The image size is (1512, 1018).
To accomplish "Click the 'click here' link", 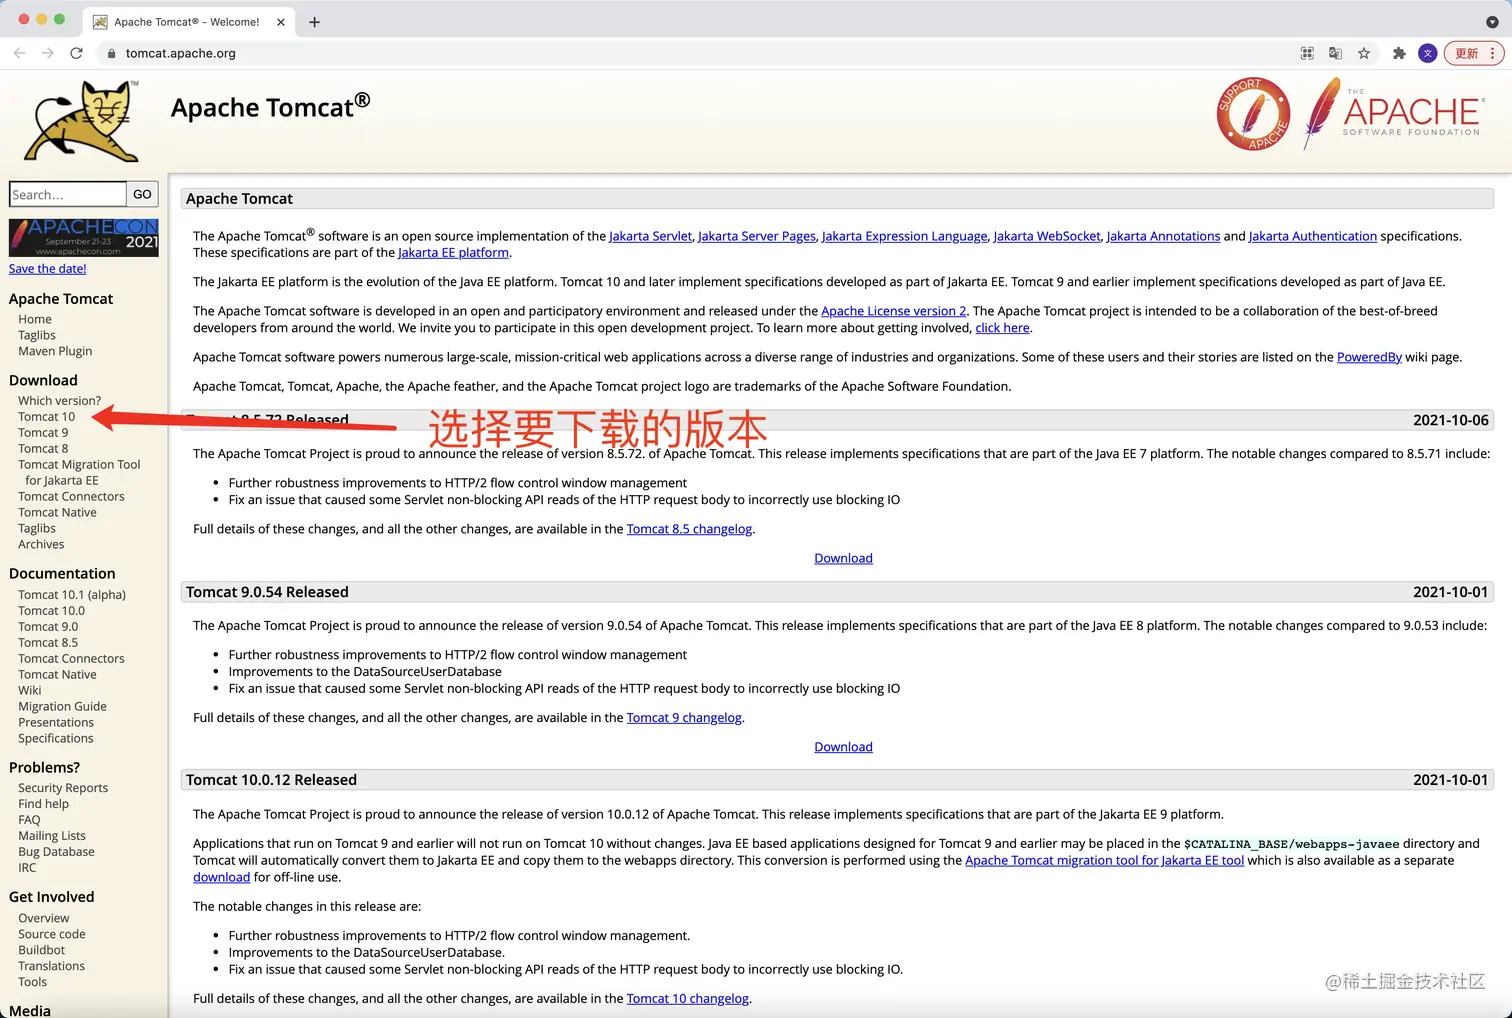I will tap(1002, 328).
